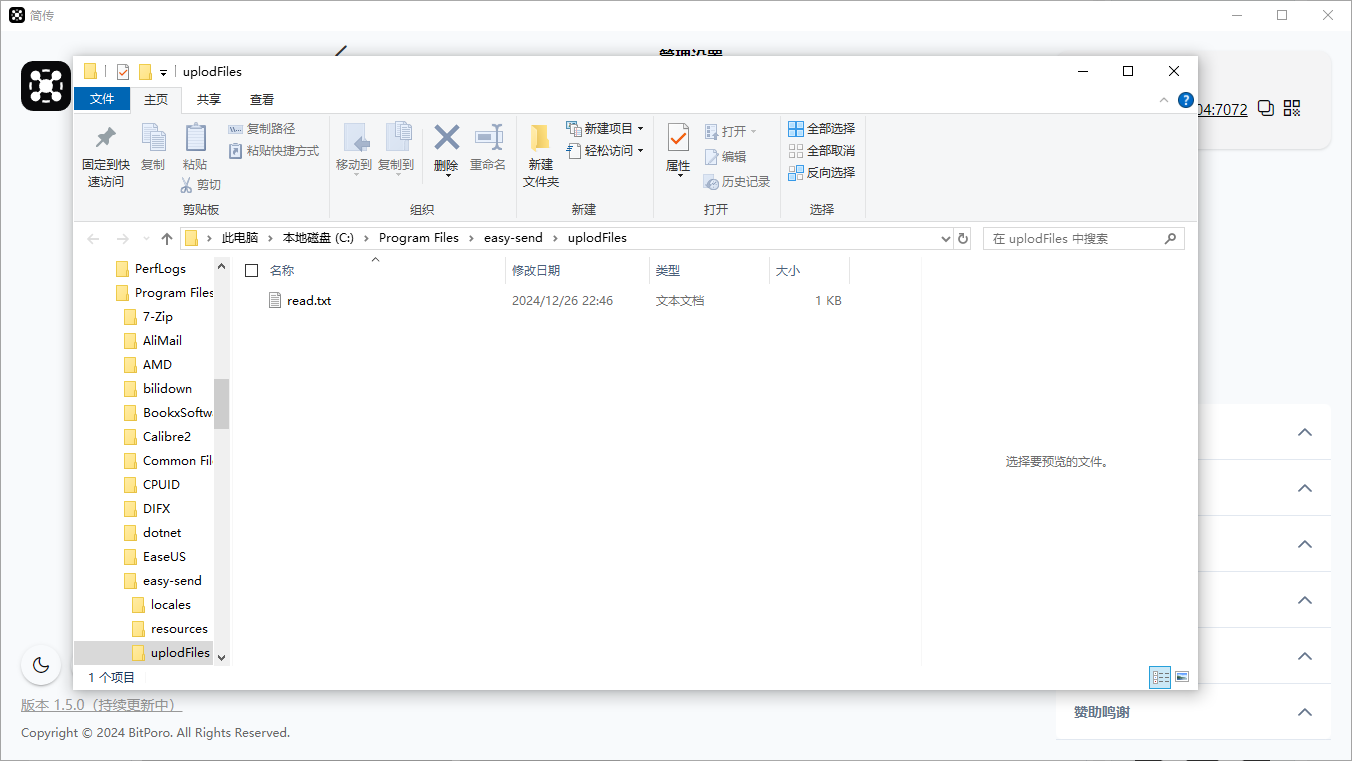The height and width of the screenshot is (761, 1352).
Task: Tick the select-all checkbox beside 名称
Action: point(252,271)
